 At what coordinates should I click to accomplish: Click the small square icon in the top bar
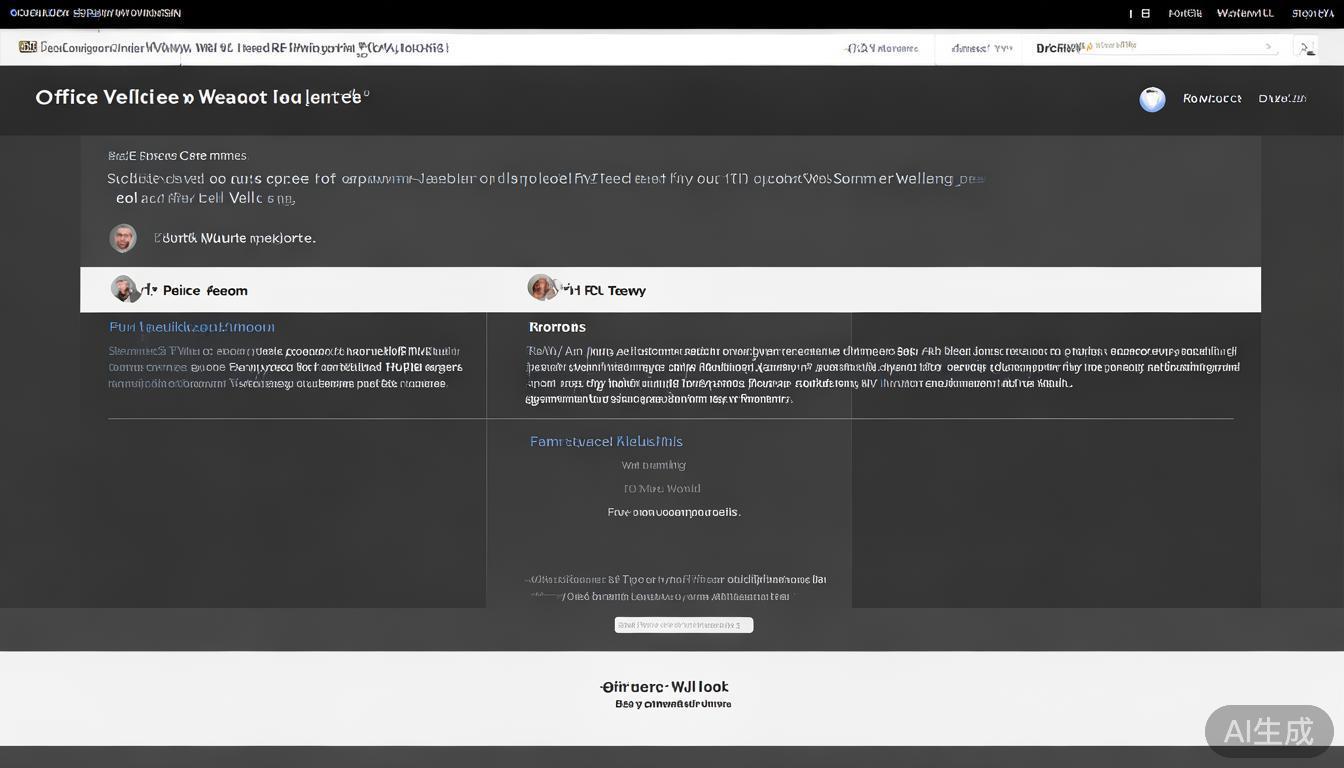(1146, 13)
